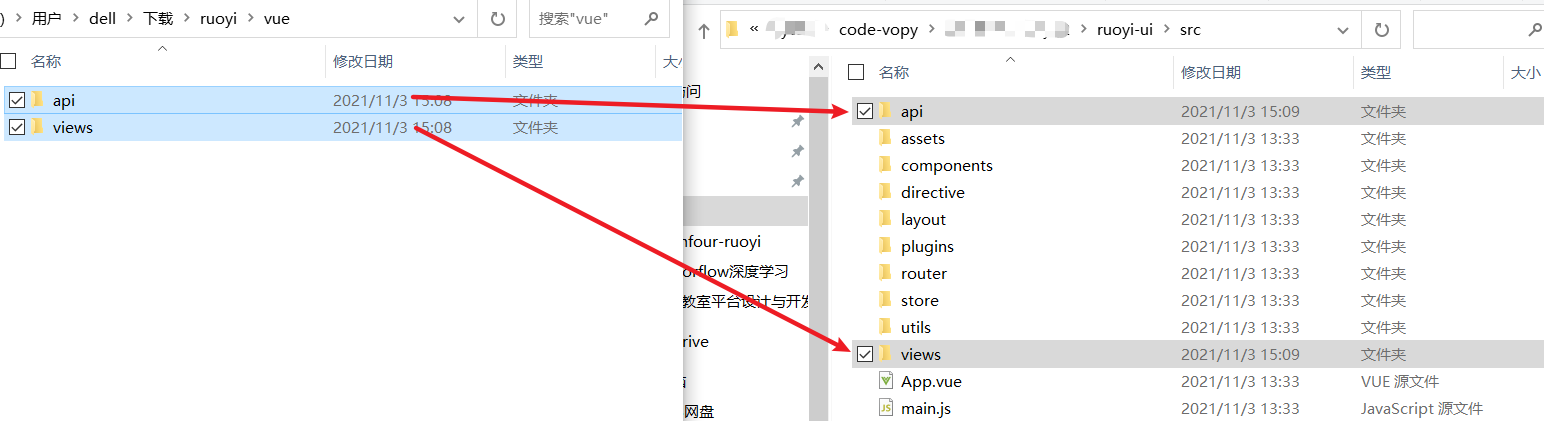Select the utils folder name
This screenshot has width=1544, height=421.
coord(916,327)
